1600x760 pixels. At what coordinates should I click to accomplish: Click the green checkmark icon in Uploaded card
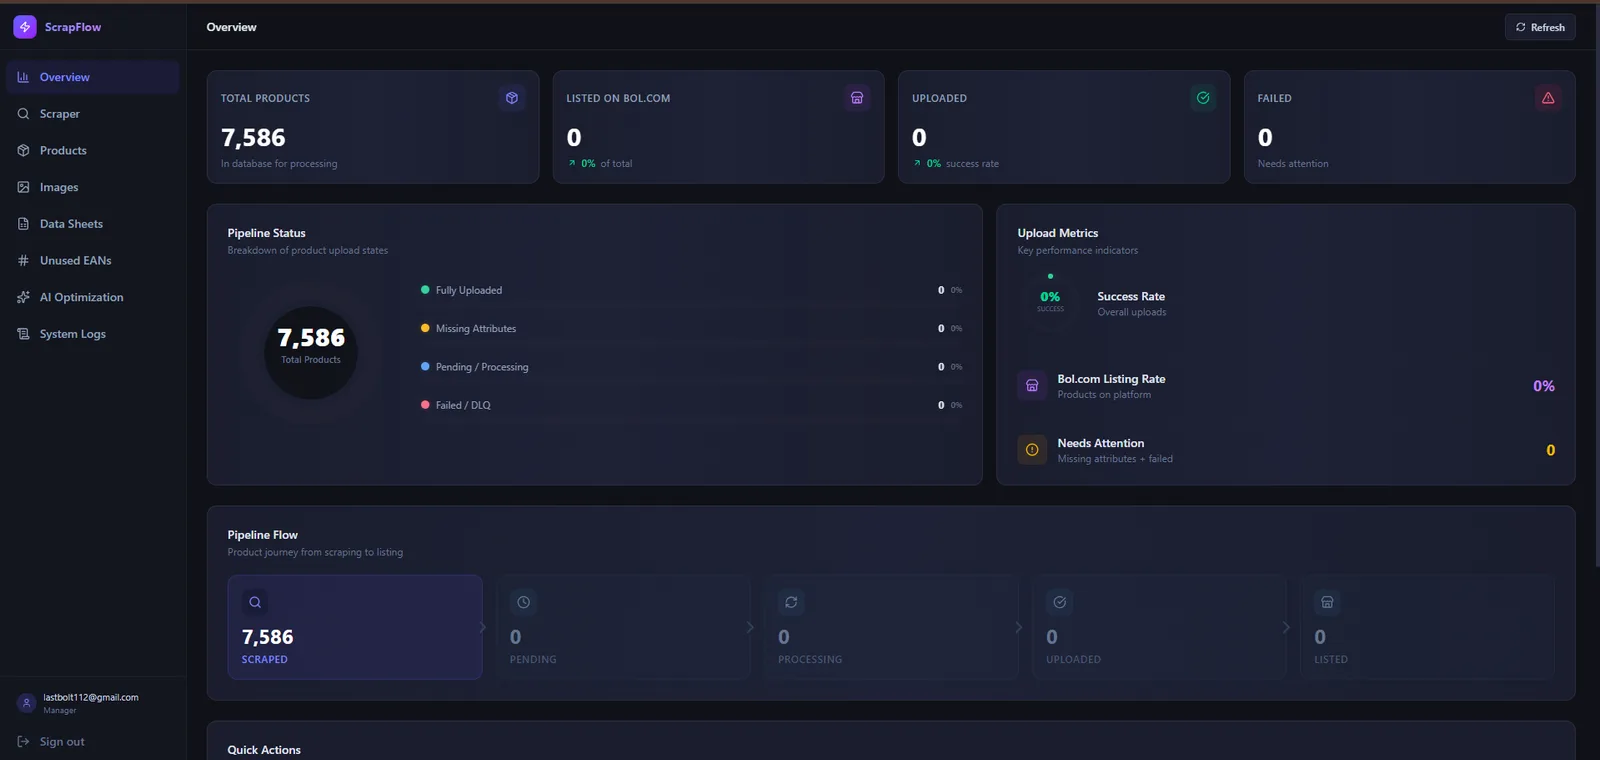[1203, 98]
